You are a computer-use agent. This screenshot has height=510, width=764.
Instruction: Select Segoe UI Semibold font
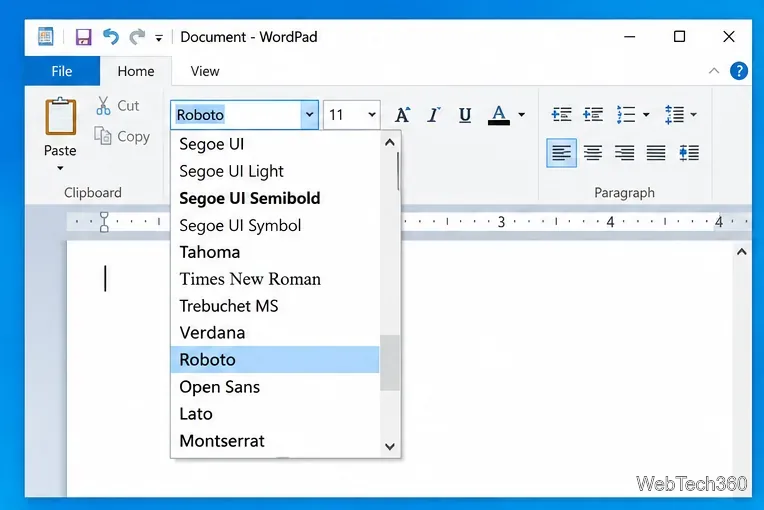tap(275, 198)
